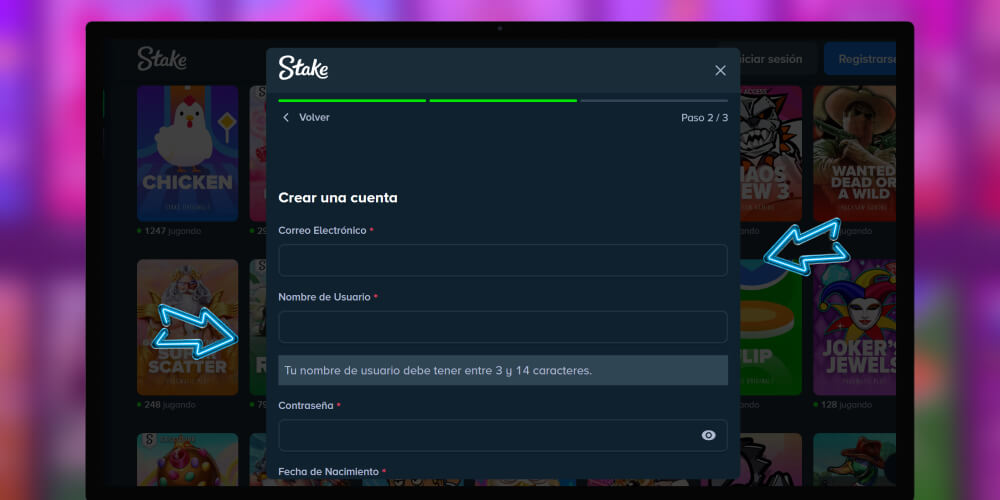The height and width of the screenshot is (500, 1000).
Task: Click the gray third progress step segment
Action: [654, 100]
